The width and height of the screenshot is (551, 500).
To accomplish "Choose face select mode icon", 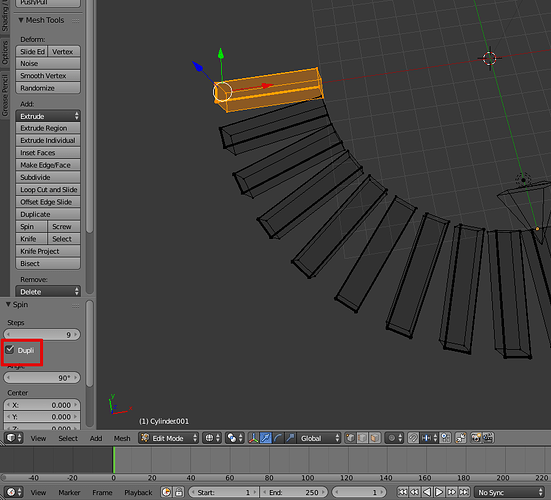I will [375, 438].
